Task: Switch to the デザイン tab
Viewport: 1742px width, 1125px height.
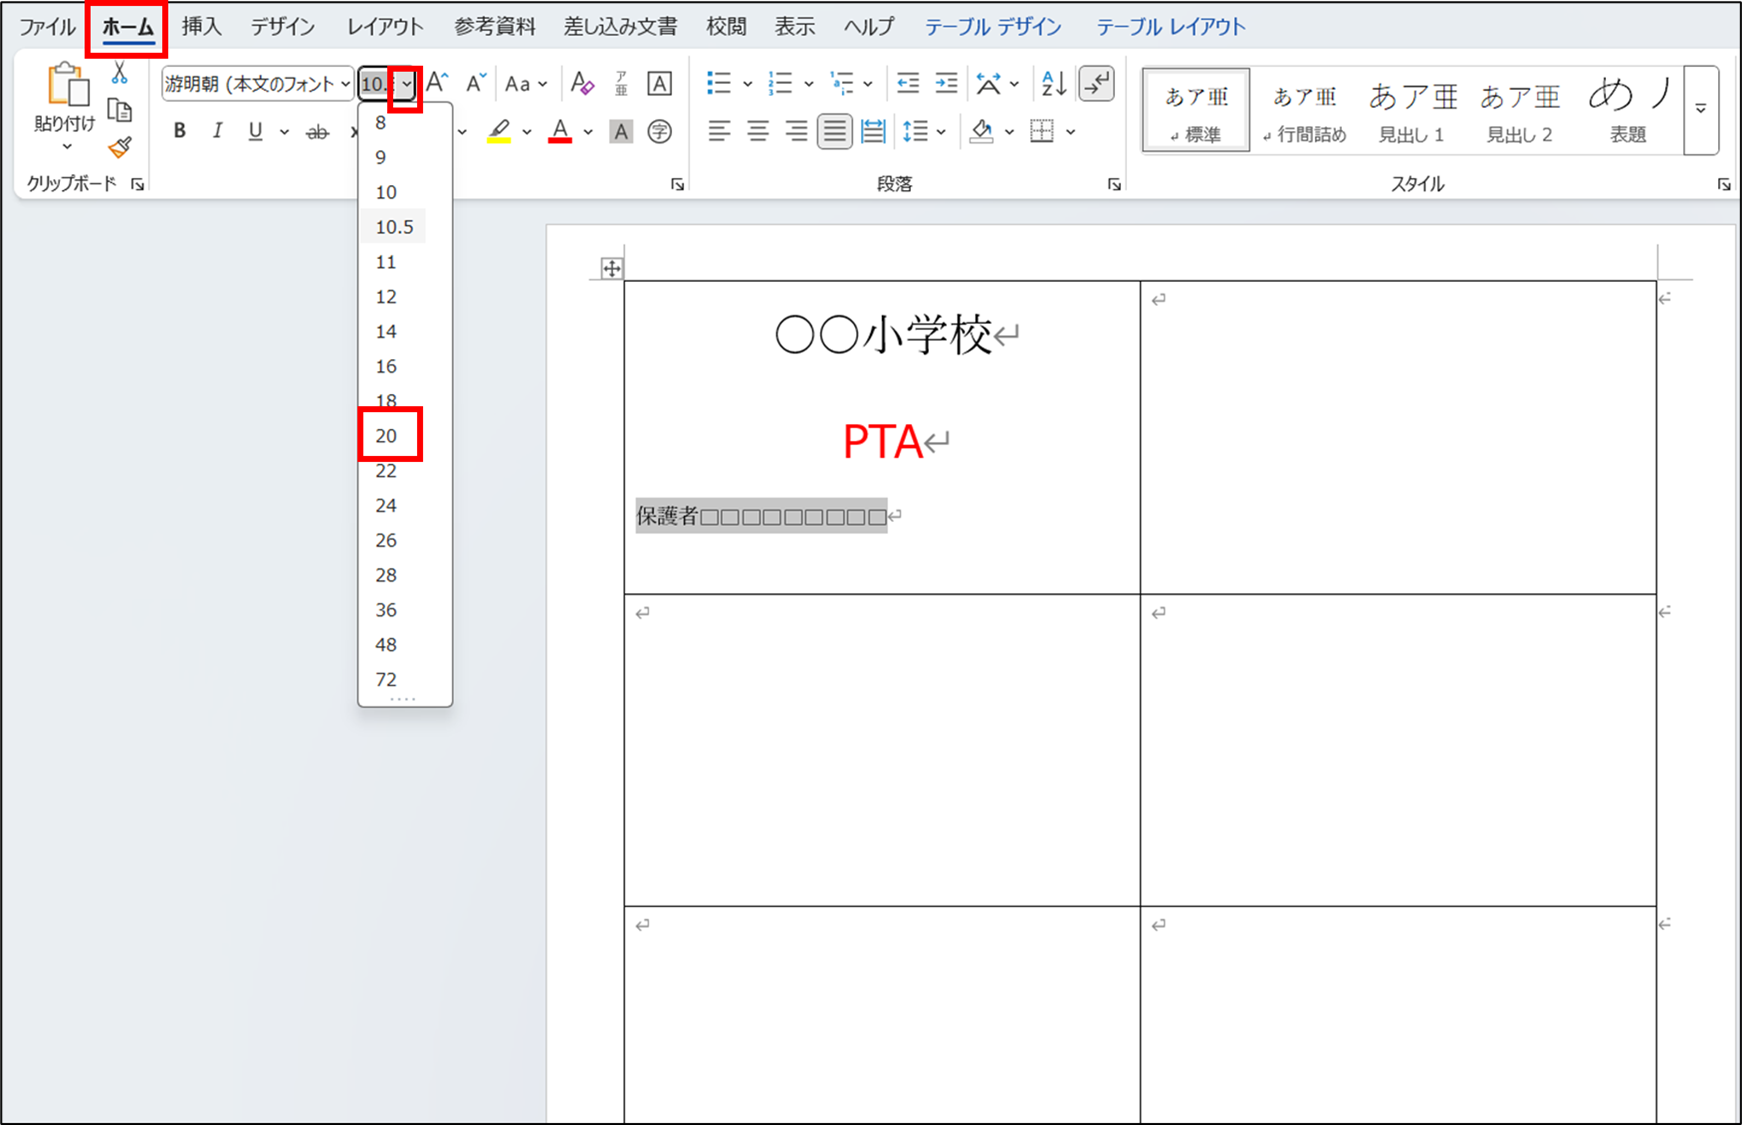Action: (x=283, y=27)
